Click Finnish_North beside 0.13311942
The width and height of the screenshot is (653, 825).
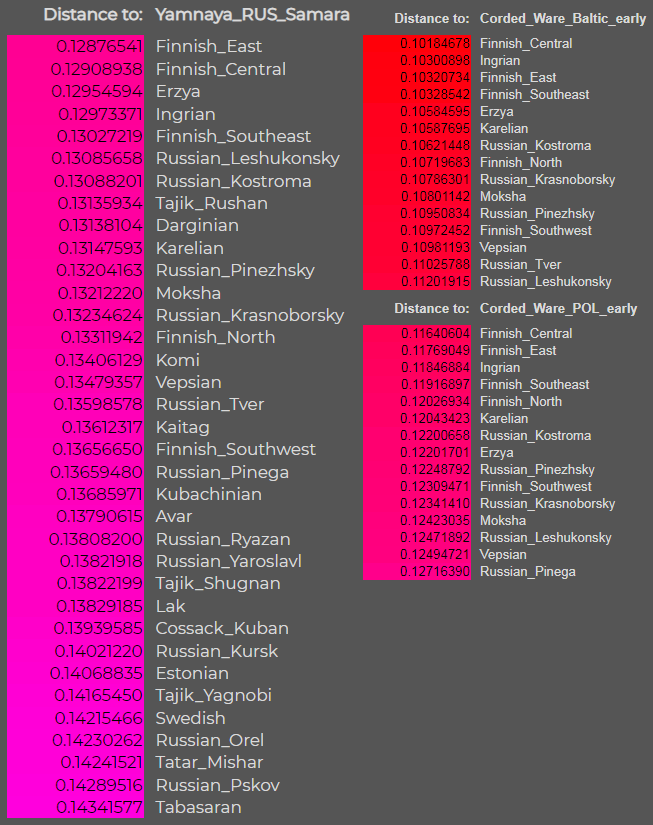[x=215, y=337]
